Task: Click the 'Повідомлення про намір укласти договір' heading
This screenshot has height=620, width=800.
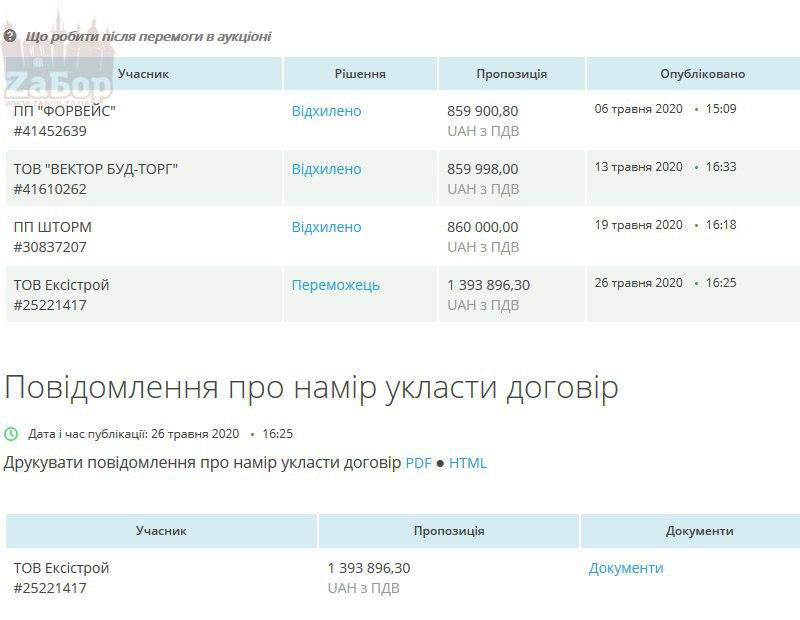Action: pos(311,387)
